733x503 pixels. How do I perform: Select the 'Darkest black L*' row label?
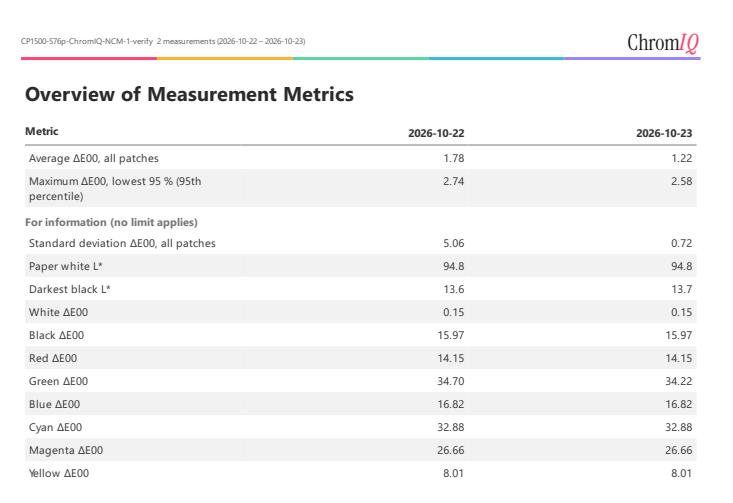click(x=70, y=289)
